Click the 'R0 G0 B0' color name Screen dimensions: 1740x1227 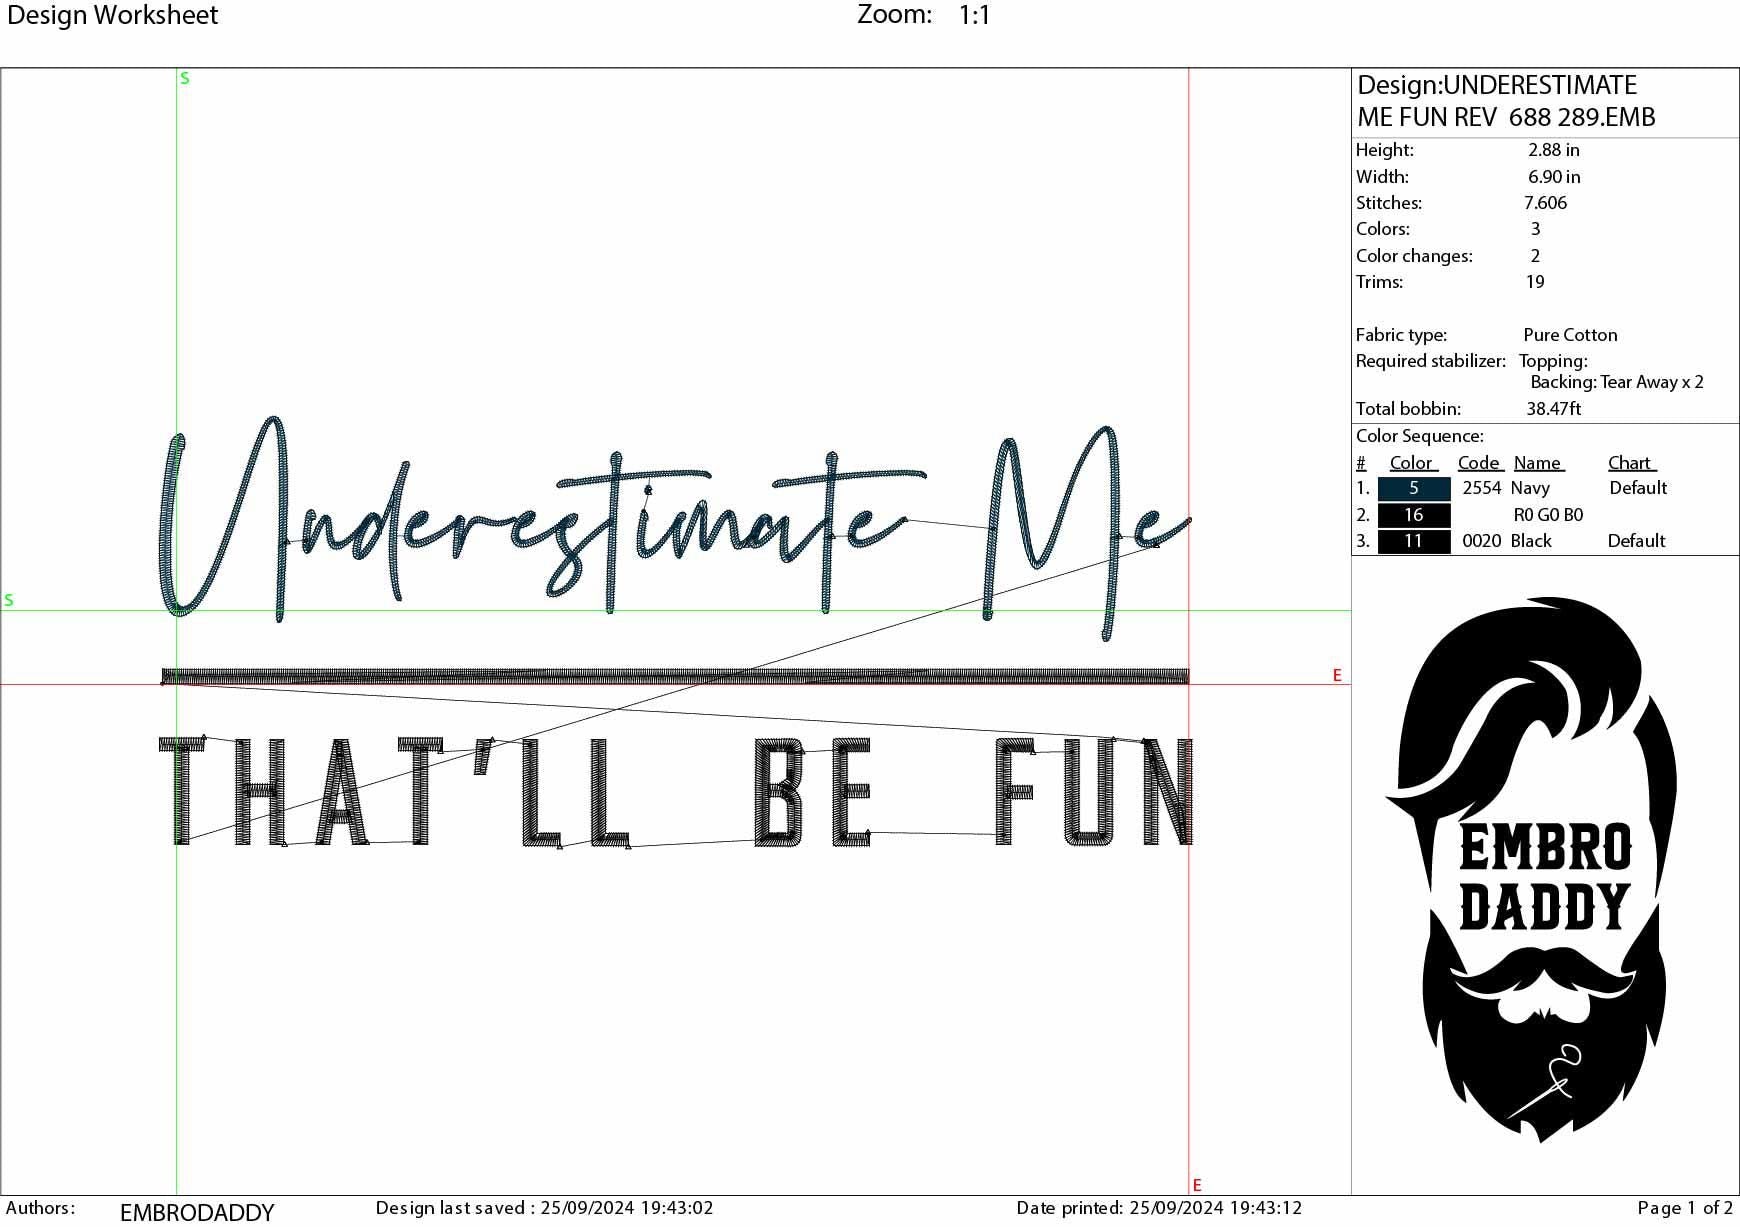point(1548,515)
